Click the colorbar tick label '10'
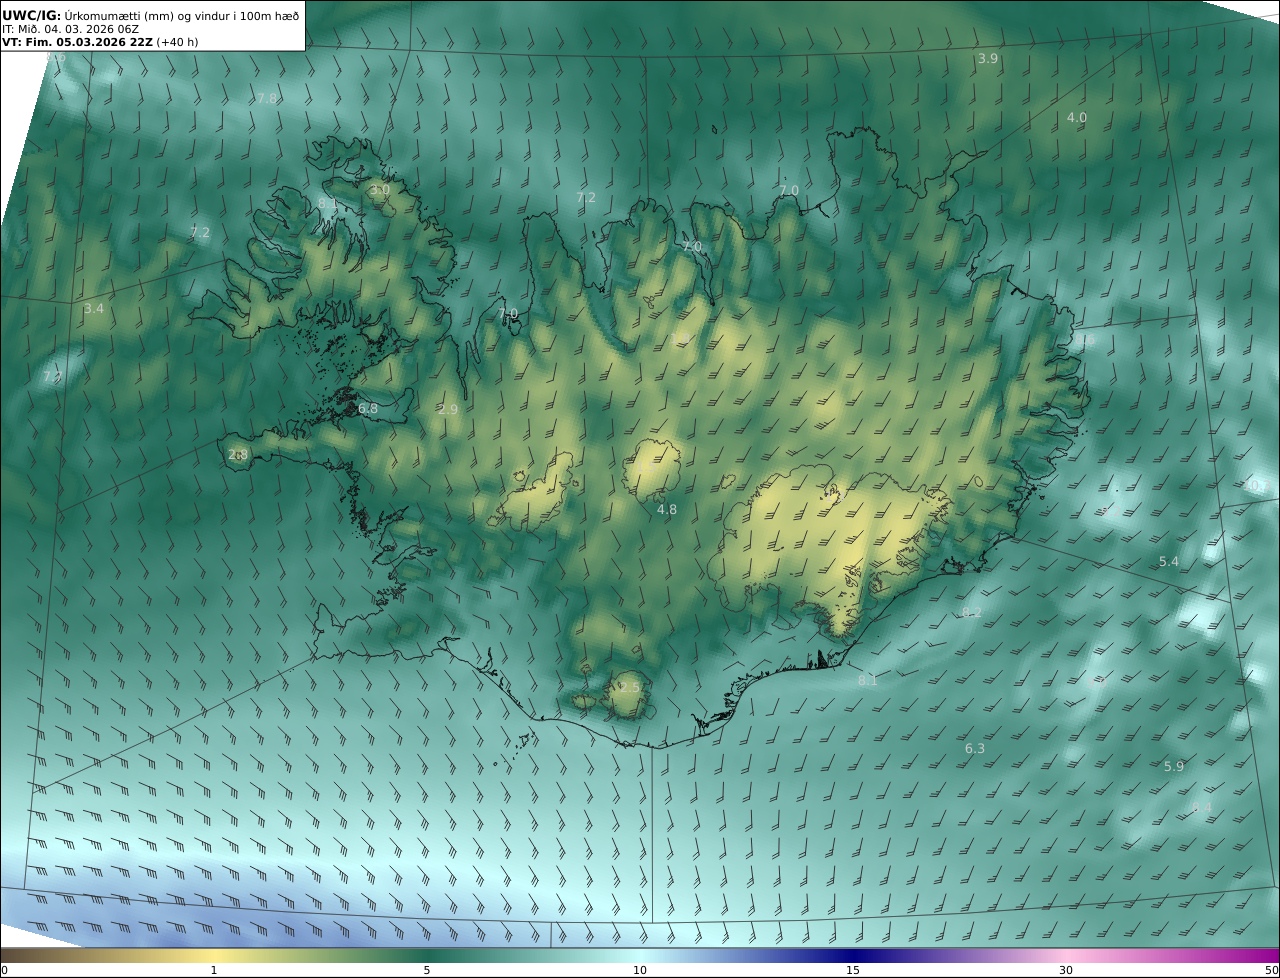Viewport: 1280px width, 978px height. [x=640, y=970]
